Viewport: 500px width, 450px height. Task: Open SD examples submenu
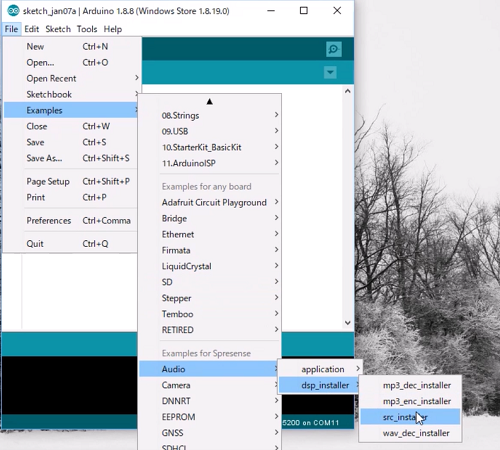pos(210,282)
